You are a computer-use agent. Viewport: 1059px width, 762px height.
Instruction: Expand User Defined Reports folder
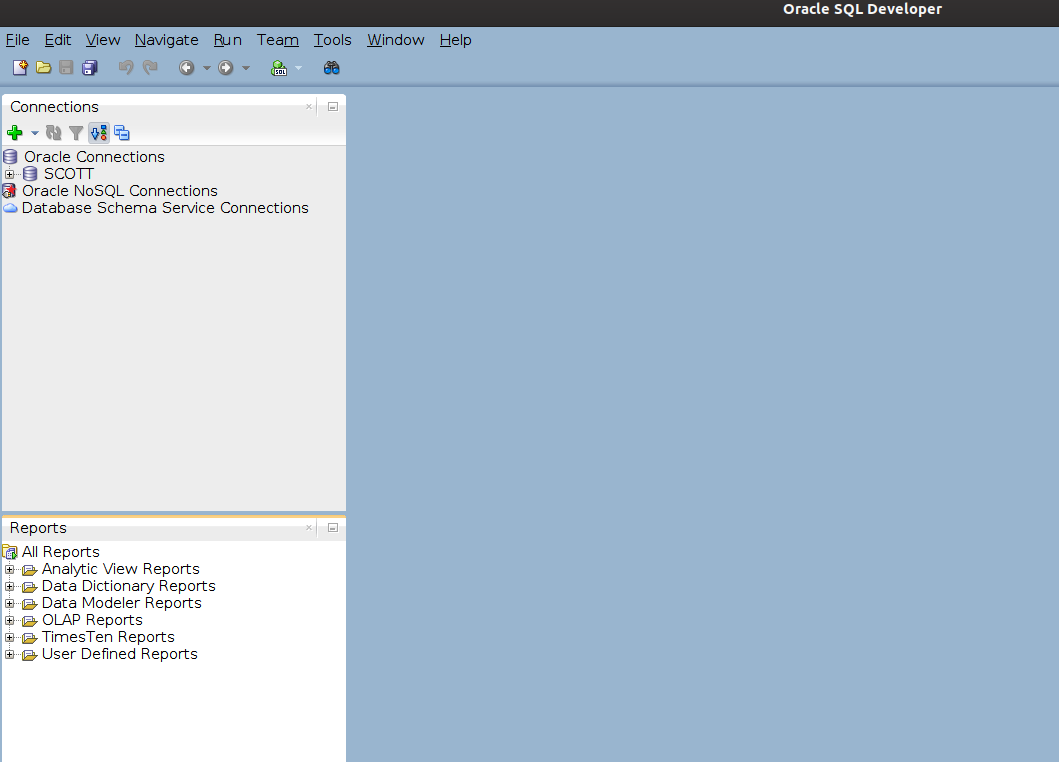[x=9, y=654]
